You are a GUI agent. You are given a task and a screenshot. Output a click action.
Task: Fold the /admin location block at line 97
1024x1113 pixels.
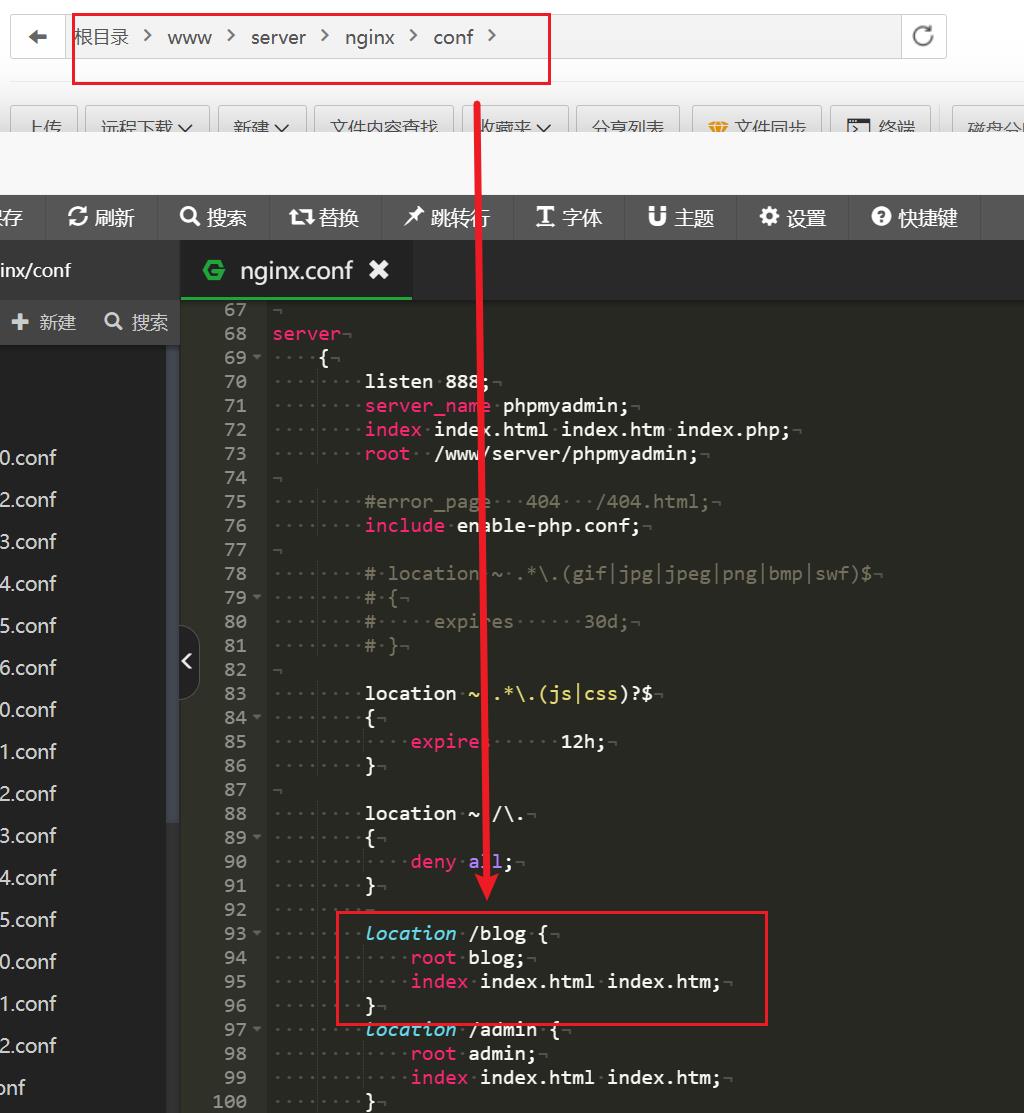(x=257, y=1029)
